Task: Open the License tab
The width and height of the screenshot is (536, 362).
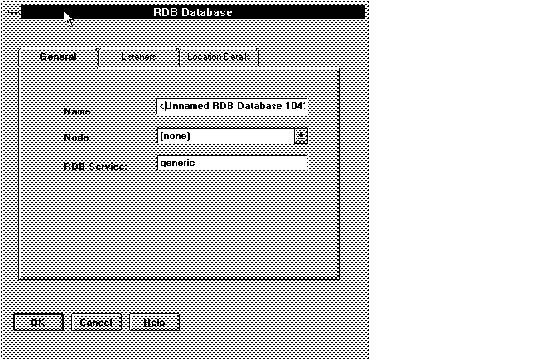Action: point(138,57)
